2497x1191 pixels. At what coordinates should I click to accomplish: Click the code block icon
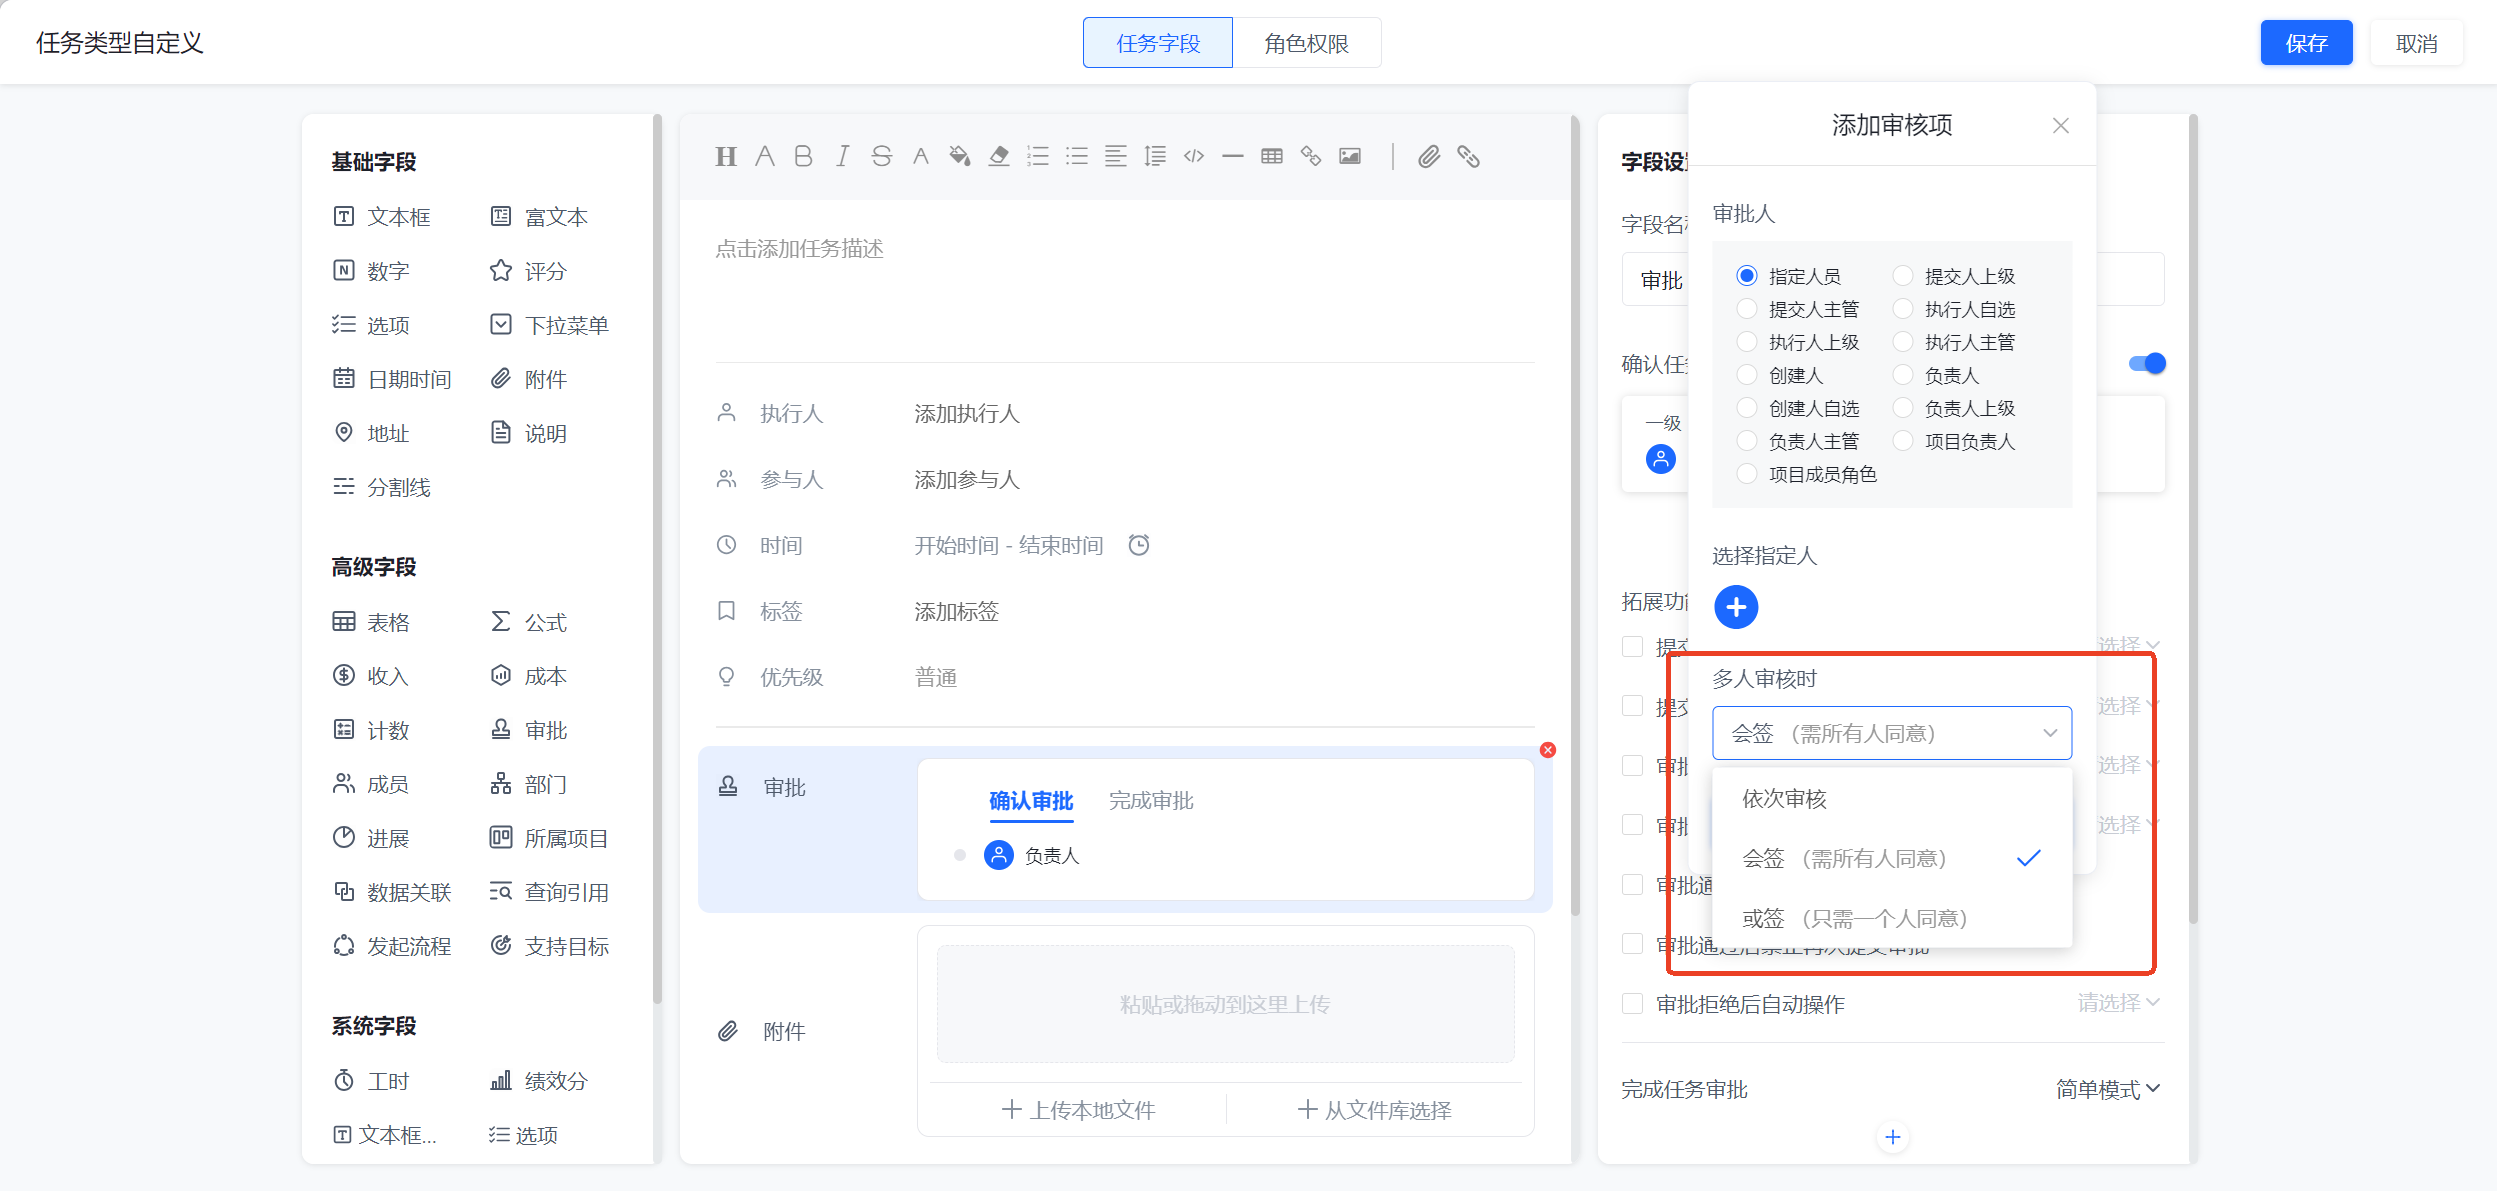(x=1194, y=157)
